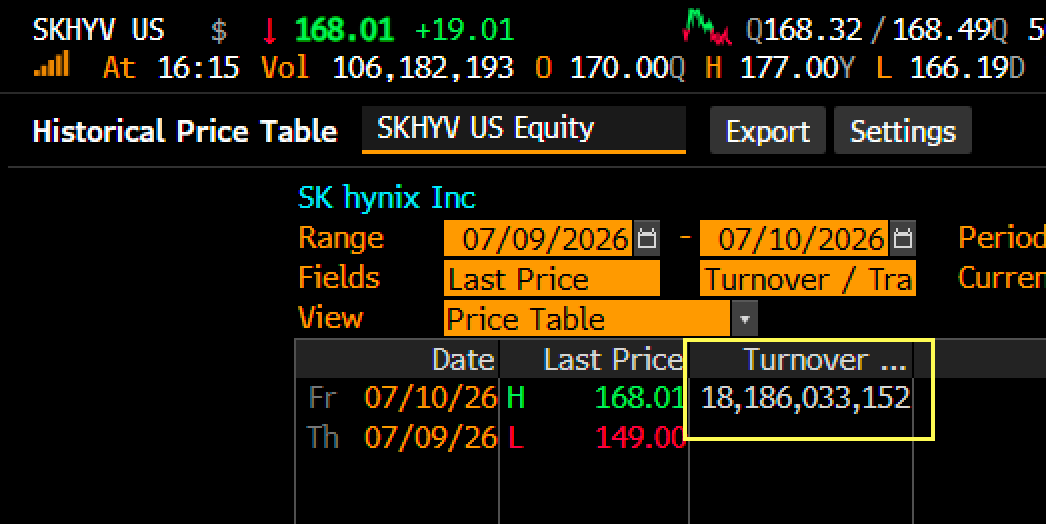Edit the range end date 07/10/2026

point(794,238)
